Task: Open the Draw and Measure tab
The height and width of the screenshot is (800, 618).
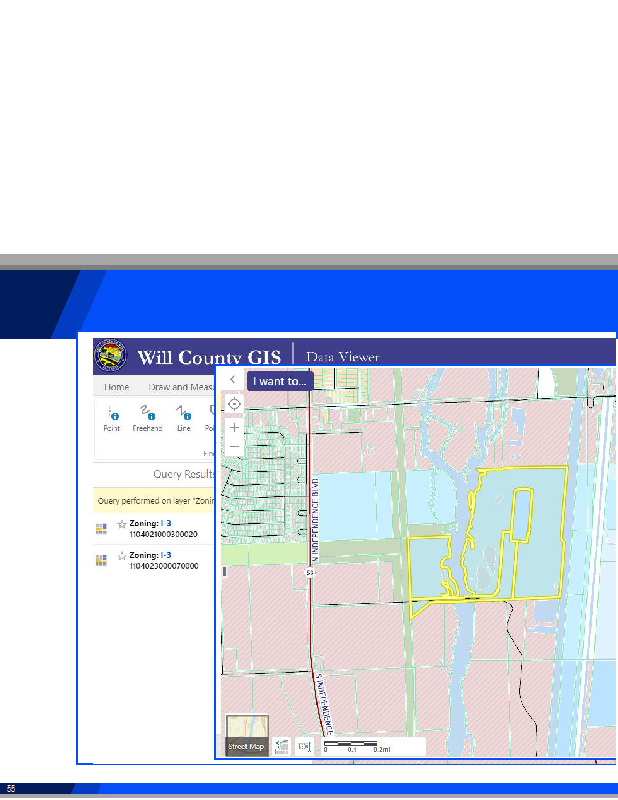Action: point(180,387)
